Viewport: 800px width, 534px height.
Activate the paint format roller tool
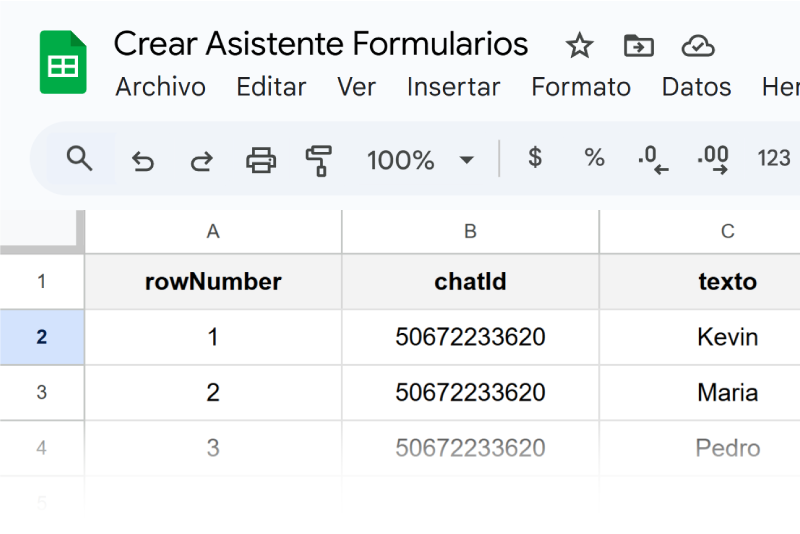(x=319, y=161)
